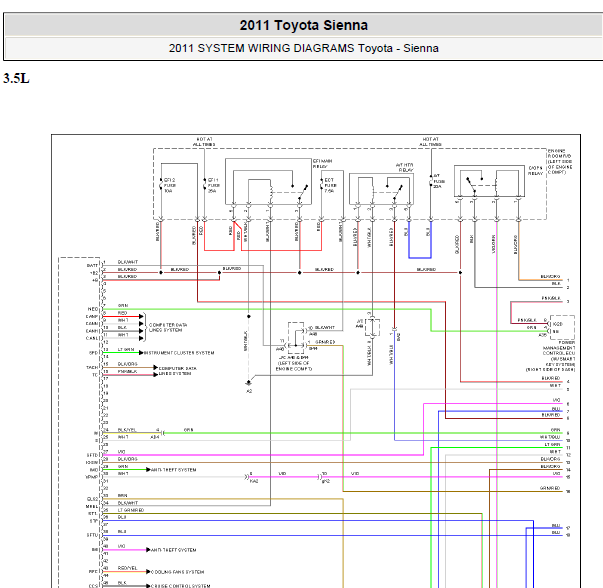Click ANTI-THEFT SYSTEM reference on VIO wire
603x588 pixels.
173,550
